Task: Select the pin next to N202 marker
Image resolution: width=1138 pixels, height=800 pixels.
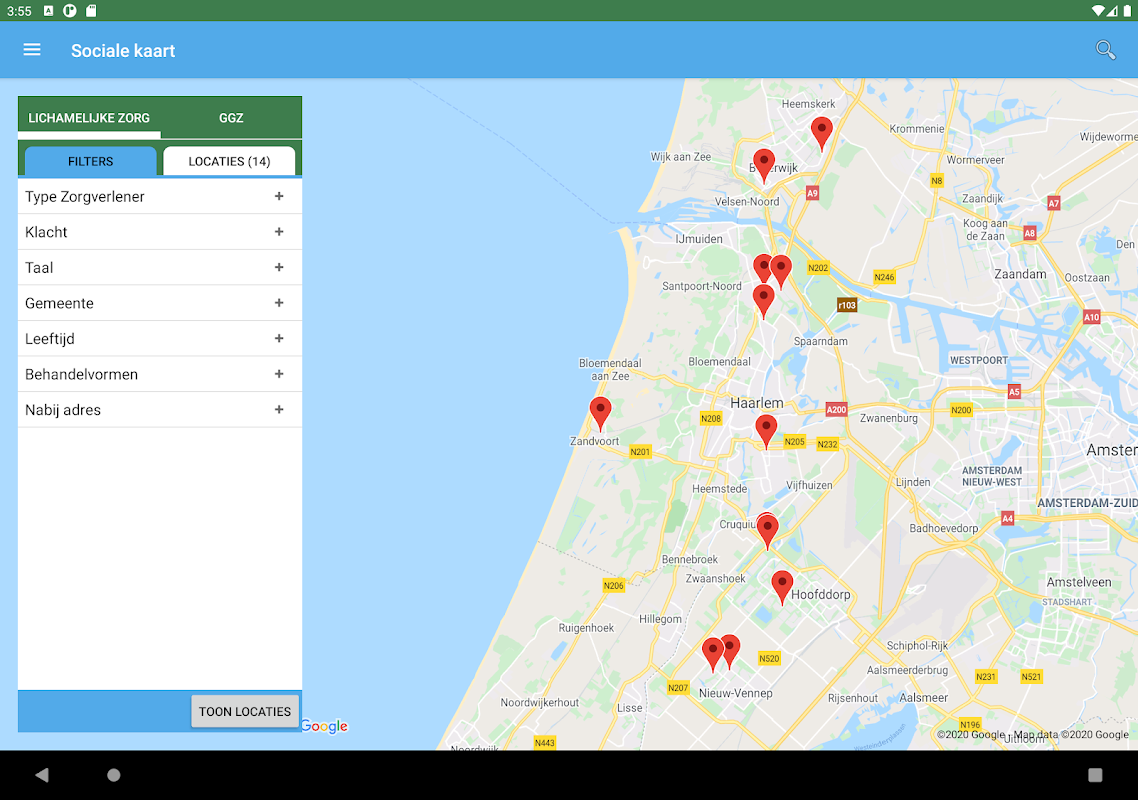Action: click(781, 272)
